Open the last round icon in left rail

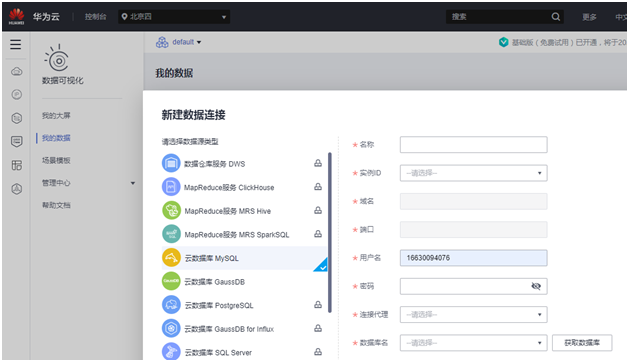tap(16, 189)
